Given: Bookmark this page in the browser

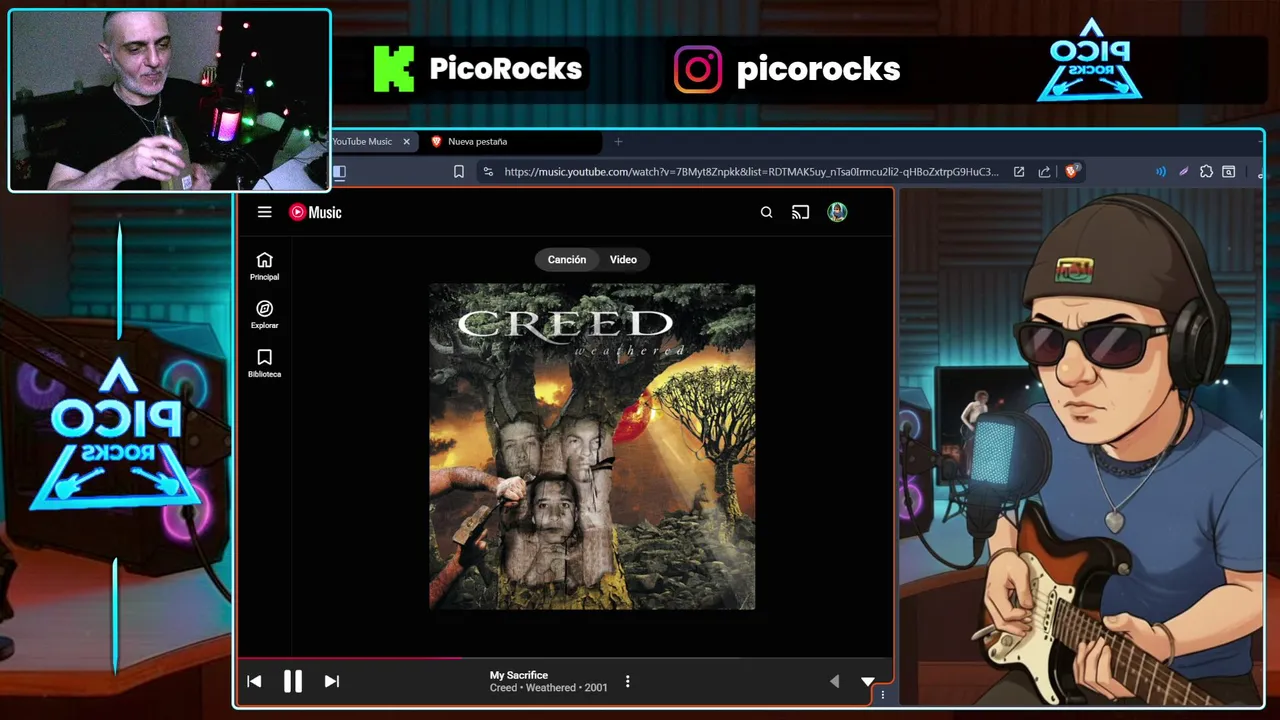Looking at the screenshot, I should (458, 172).
